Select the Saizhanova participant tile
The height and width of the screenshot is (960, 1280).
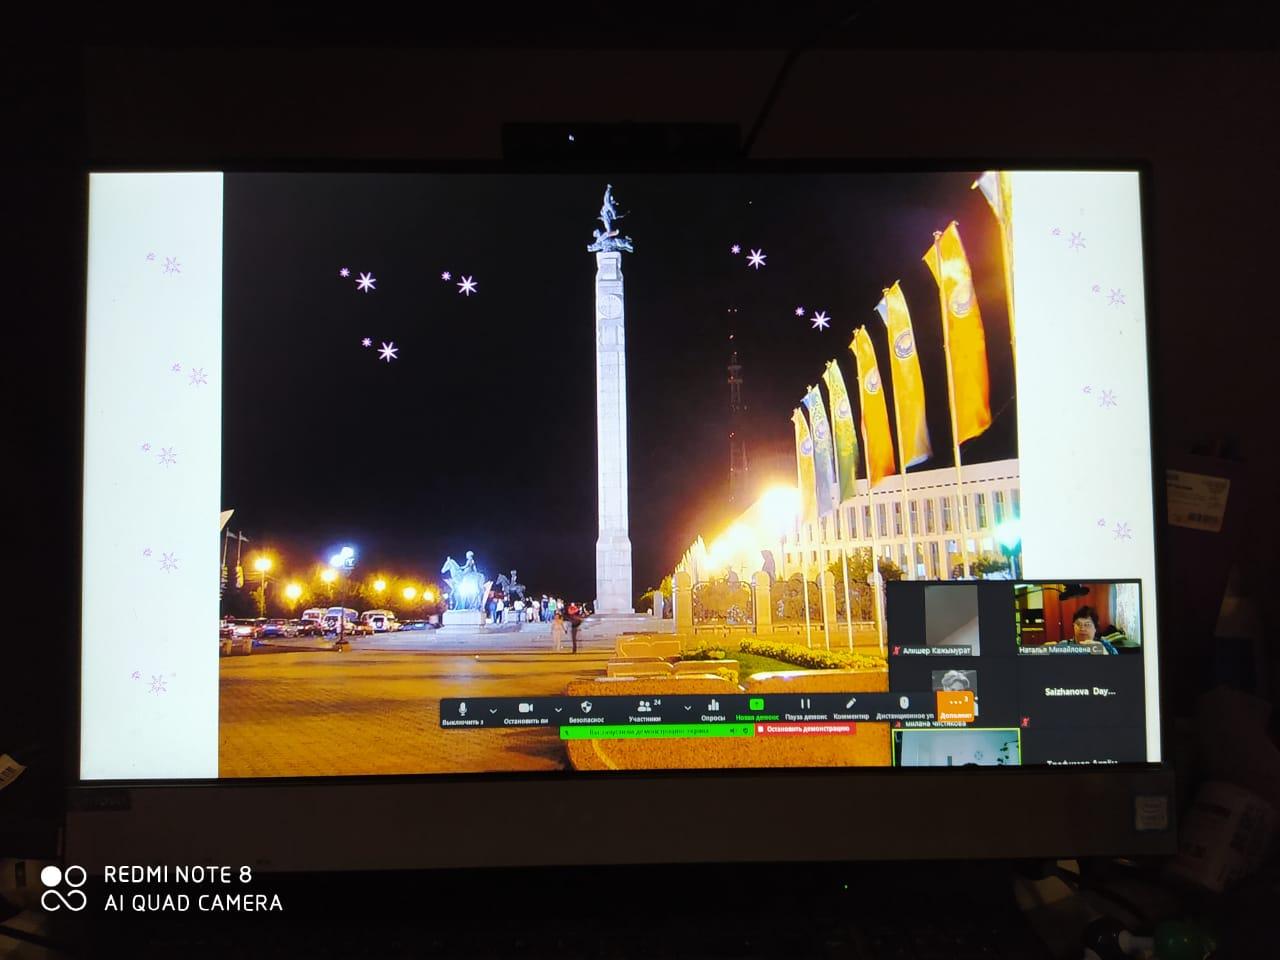point(1078,692)
